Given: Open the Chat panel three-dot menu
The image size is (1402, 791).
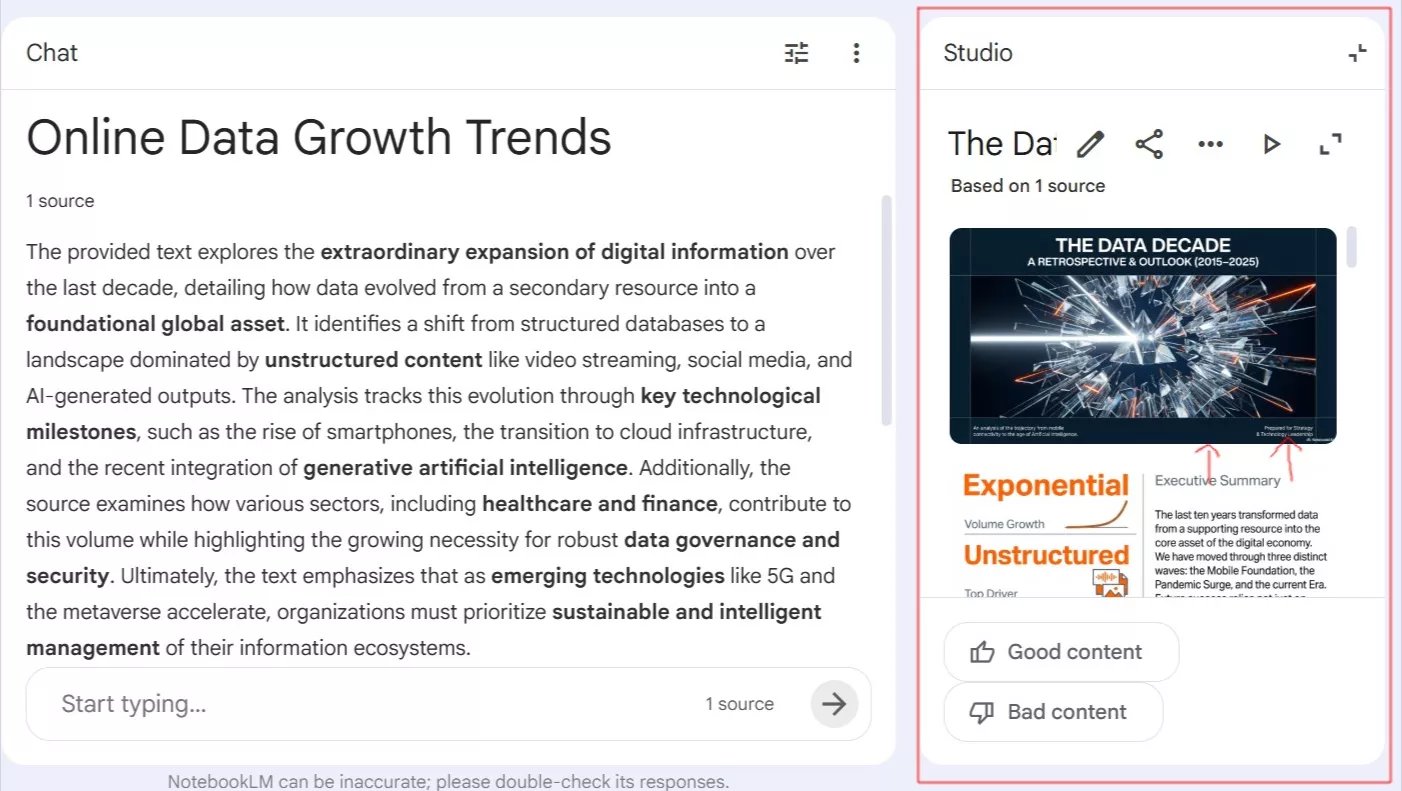Looking at the screenshot, I should (857, 53).
